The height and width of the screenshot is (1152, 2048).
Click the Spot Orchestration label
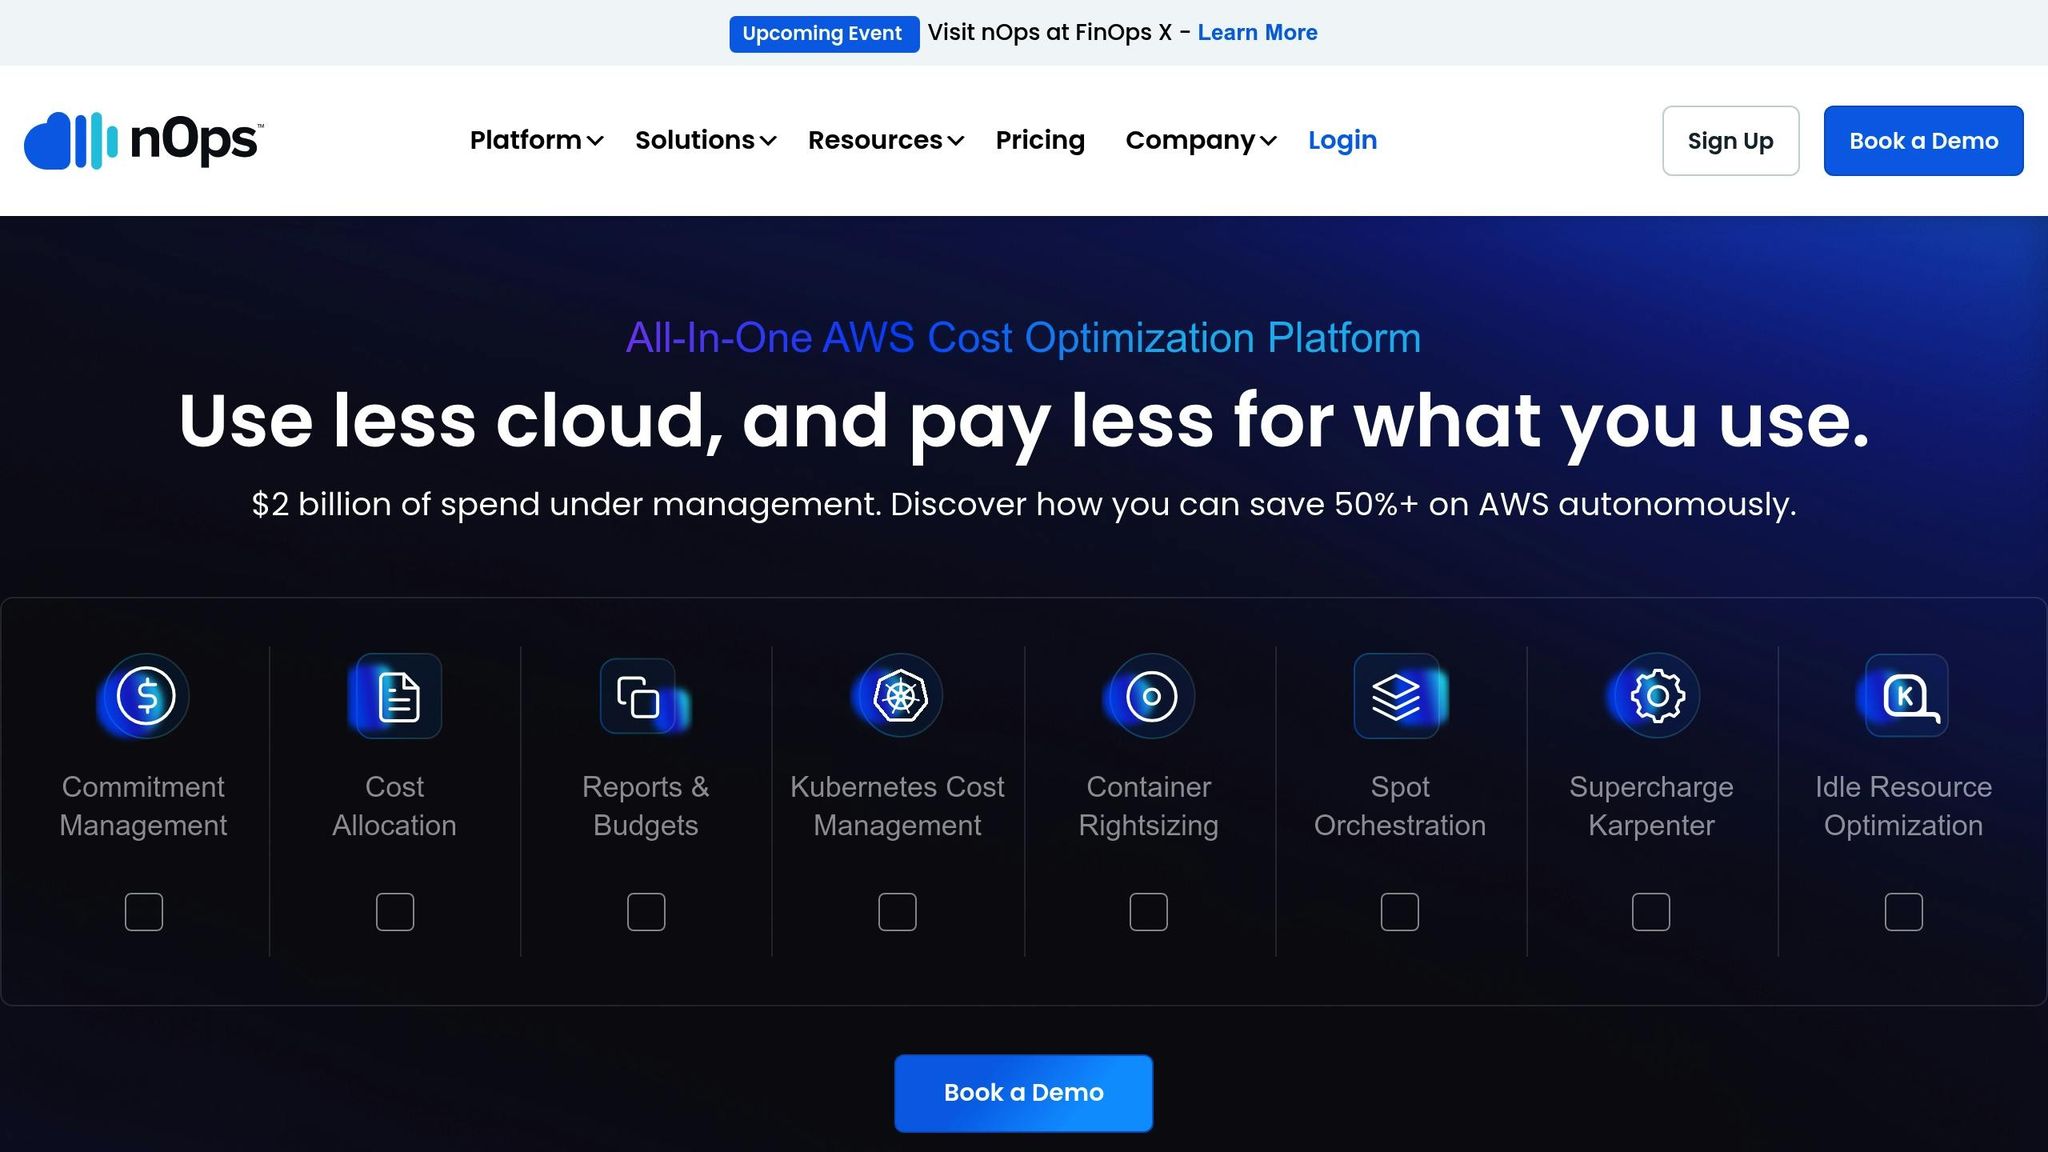coord(1400,806)
